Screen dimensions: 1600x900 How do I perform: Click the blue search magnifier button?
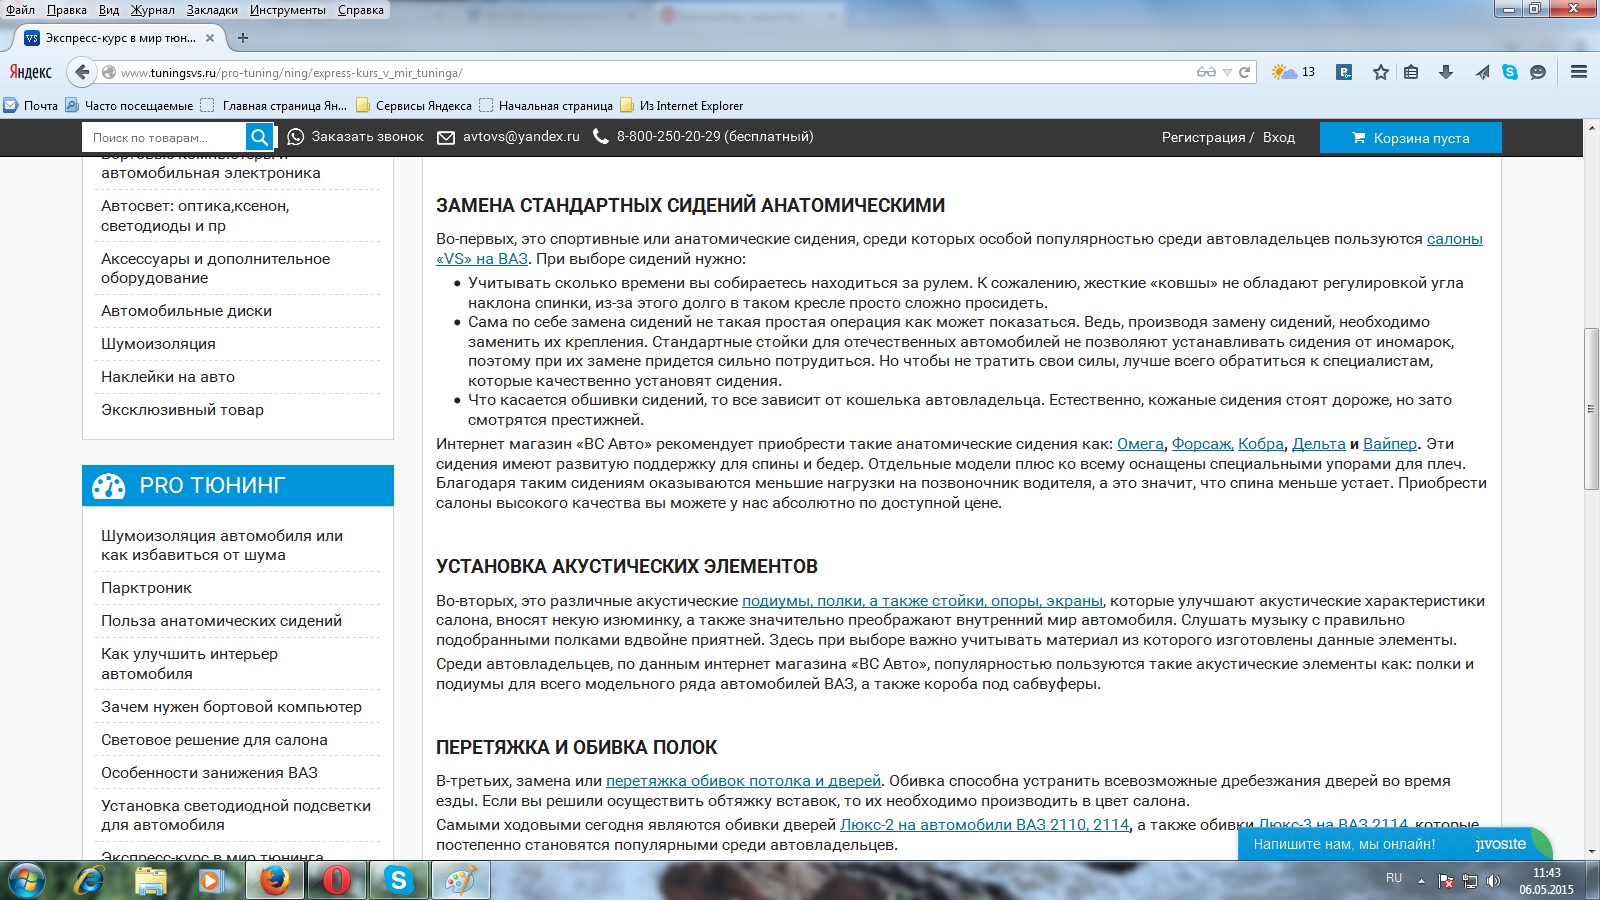[259, 137]
